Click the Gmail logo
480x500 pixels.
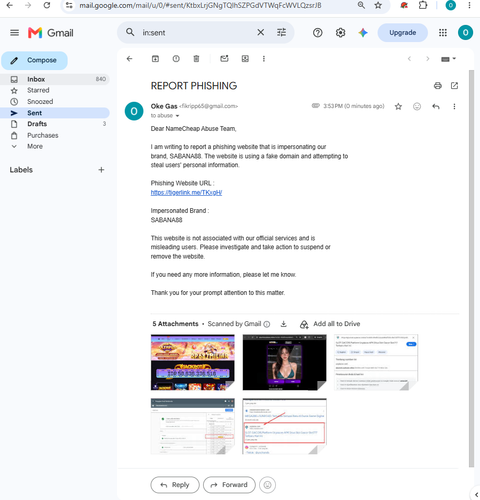(x=51, y=33)
